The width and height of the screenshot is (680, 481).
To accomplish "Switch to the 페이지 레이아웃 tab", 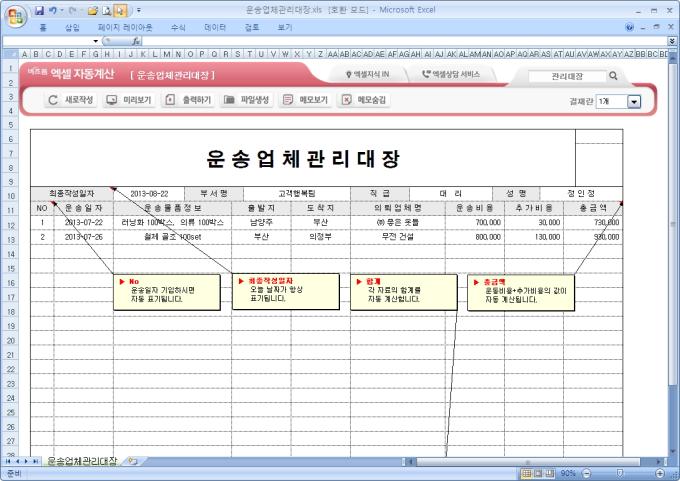I will tap(125, 28).
